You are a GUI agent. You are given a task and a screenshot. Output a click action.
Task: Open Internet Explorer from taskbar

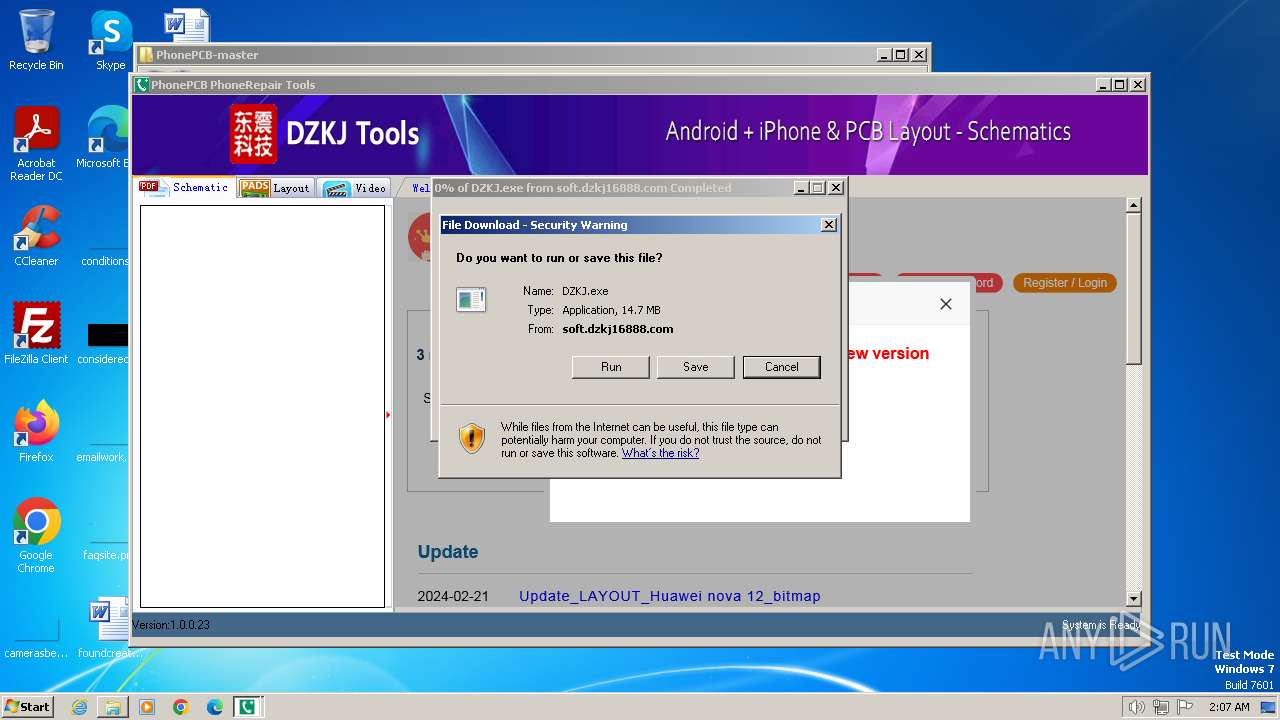pos(79,707)
